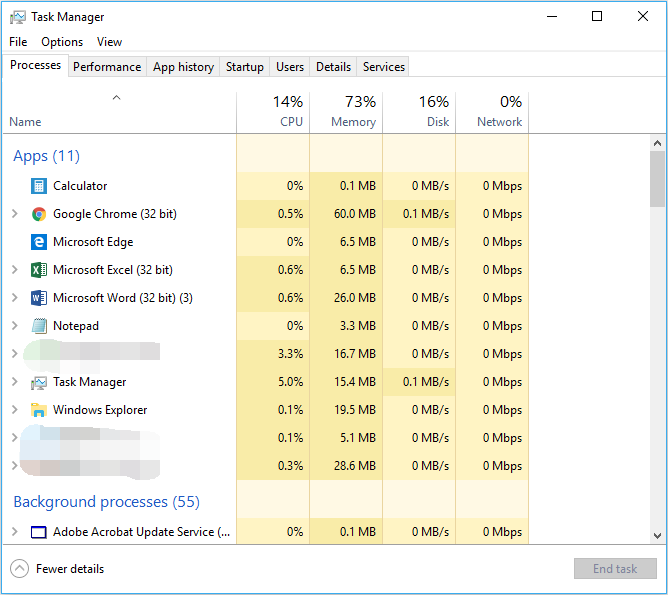Sort by the CPU column header

pos(273,112)
